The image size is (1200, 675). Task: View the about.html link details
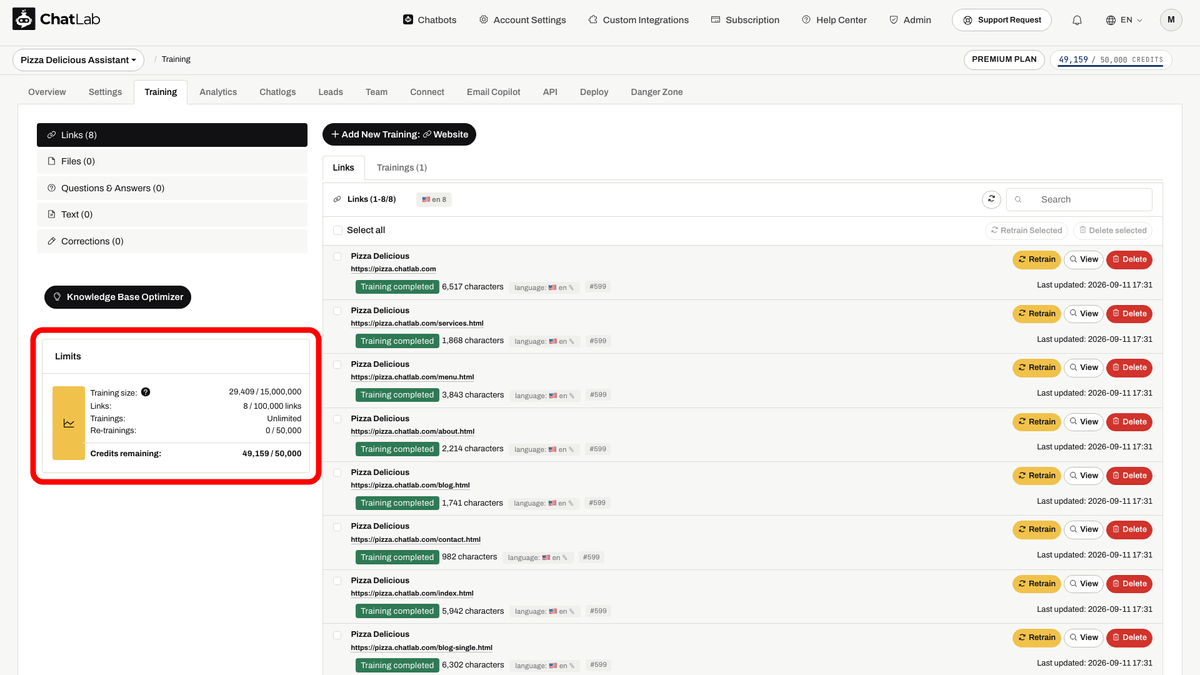[1083, 422]
